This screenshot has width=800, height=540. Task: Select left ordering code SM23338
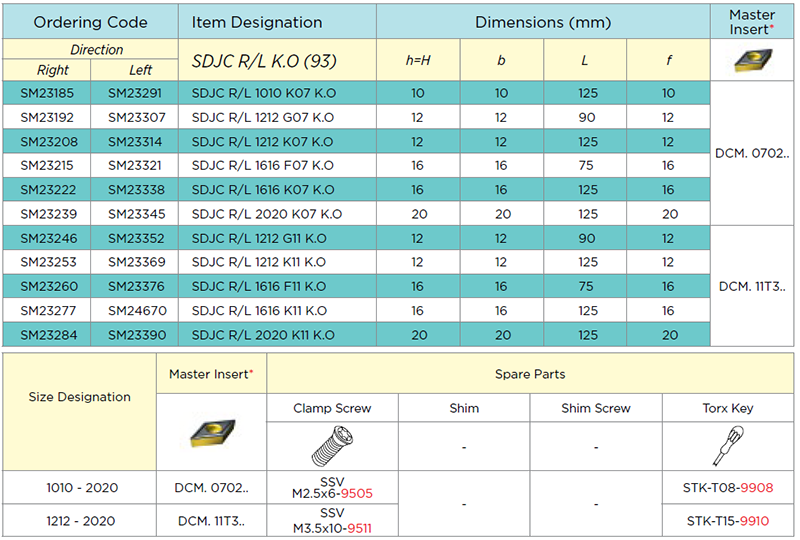(x=136, y=190)
